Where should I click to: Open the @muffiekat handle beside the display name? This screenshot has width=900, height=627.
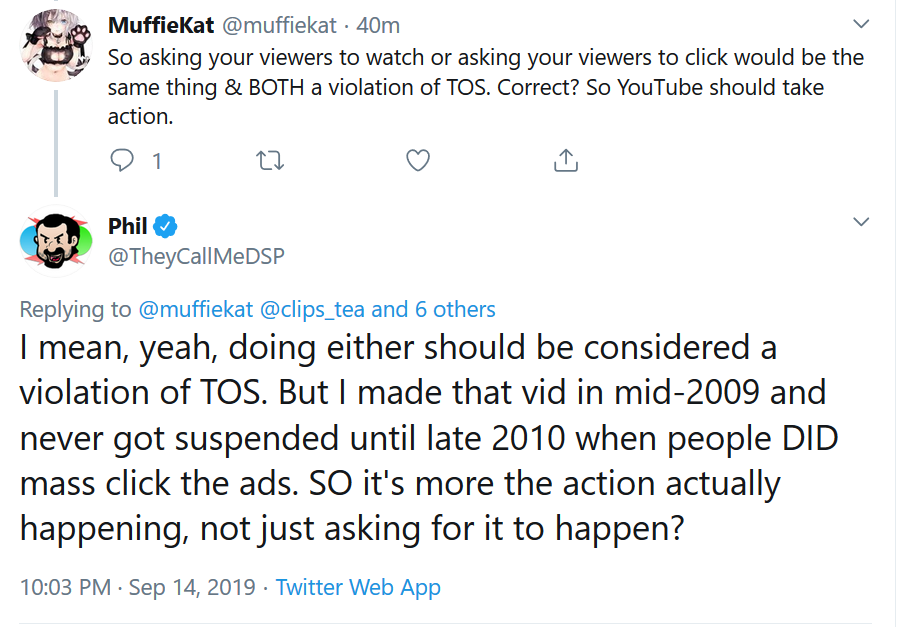(279, 25)
